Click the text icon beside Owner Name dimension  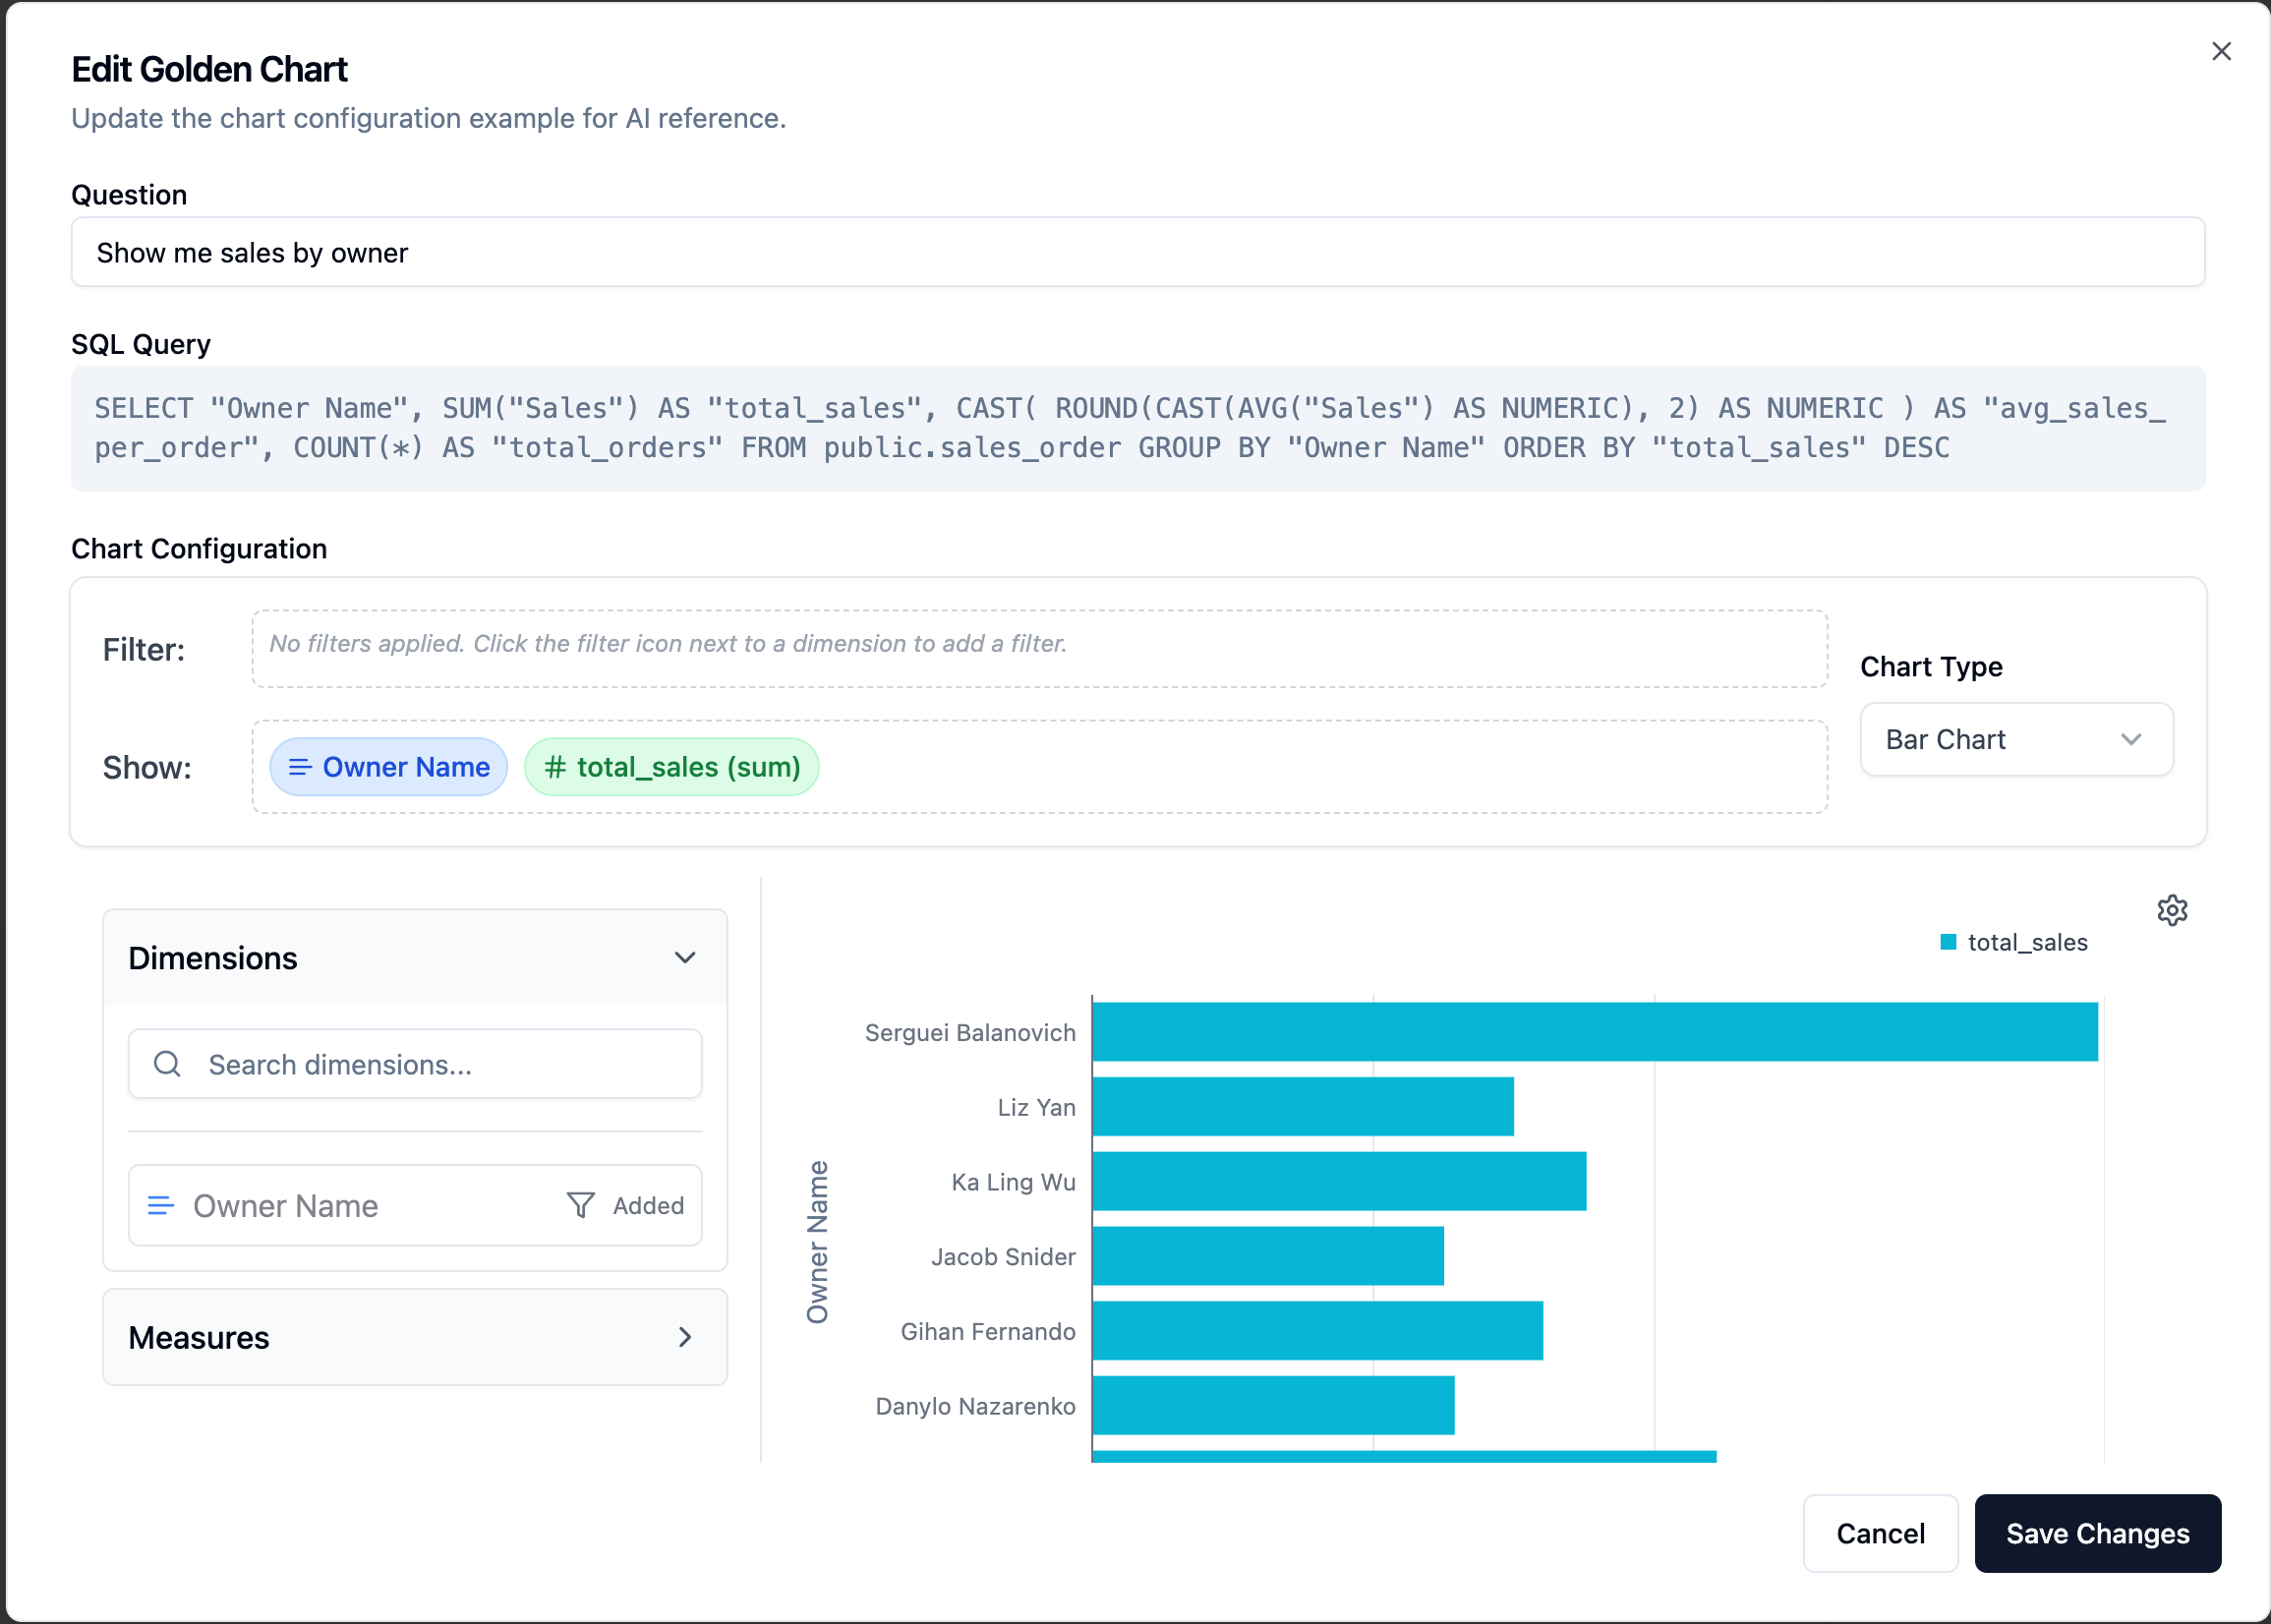[160, 1205]
